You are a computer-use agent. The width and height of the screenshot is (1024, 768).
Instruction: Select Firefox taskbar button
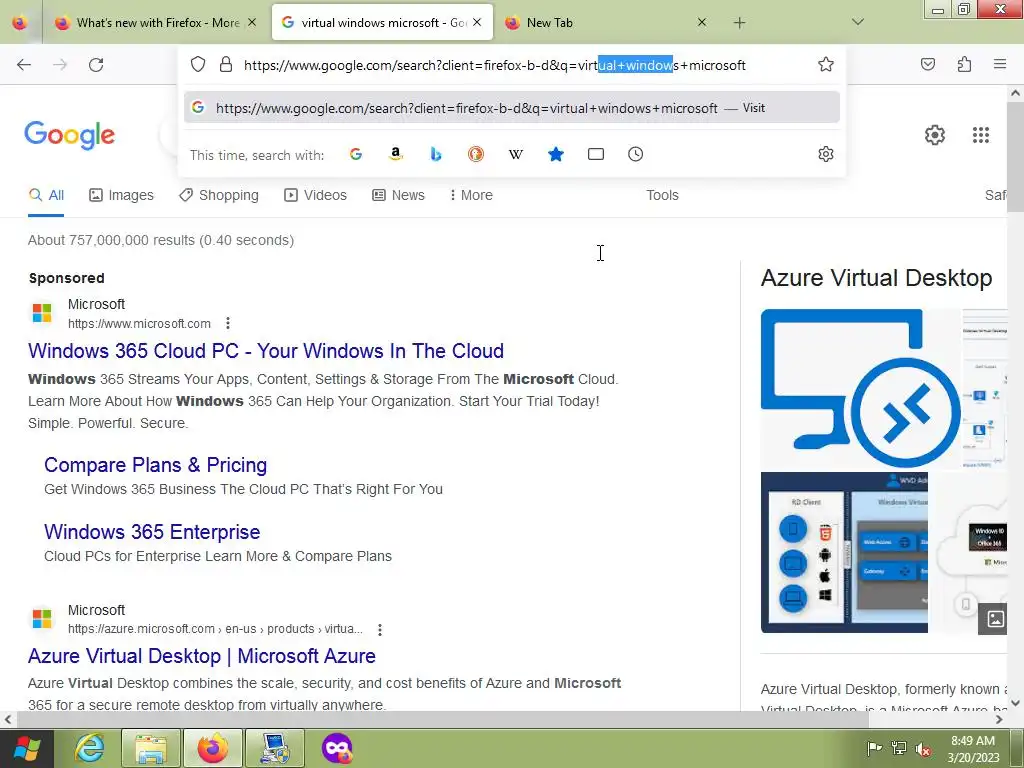coord(213,748)
